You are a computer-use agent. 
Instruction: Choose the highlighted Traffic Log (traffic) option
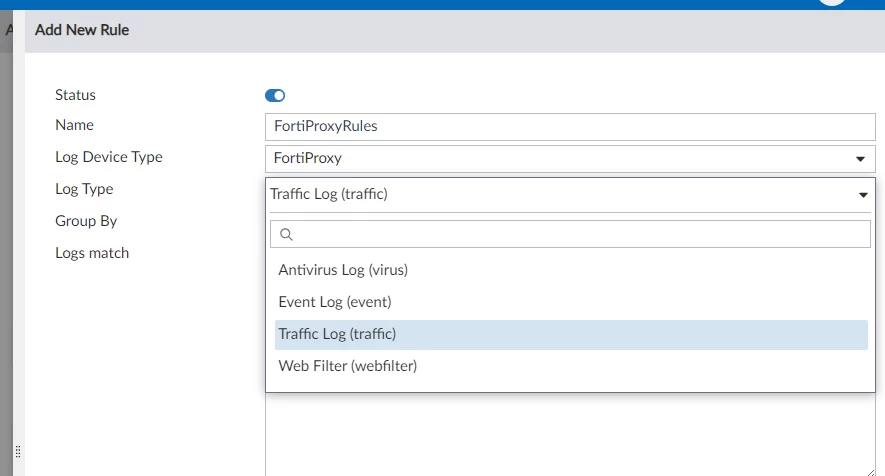571,334
